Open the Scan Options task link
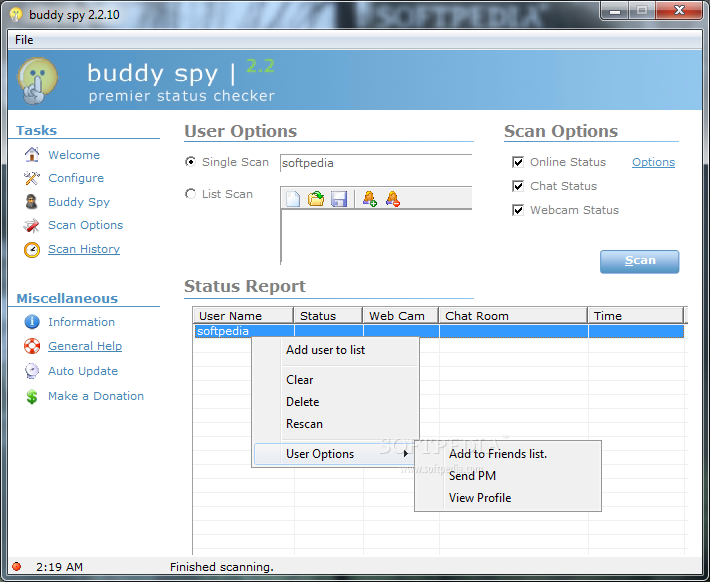710x582 pixels. [x=86, y=225]
